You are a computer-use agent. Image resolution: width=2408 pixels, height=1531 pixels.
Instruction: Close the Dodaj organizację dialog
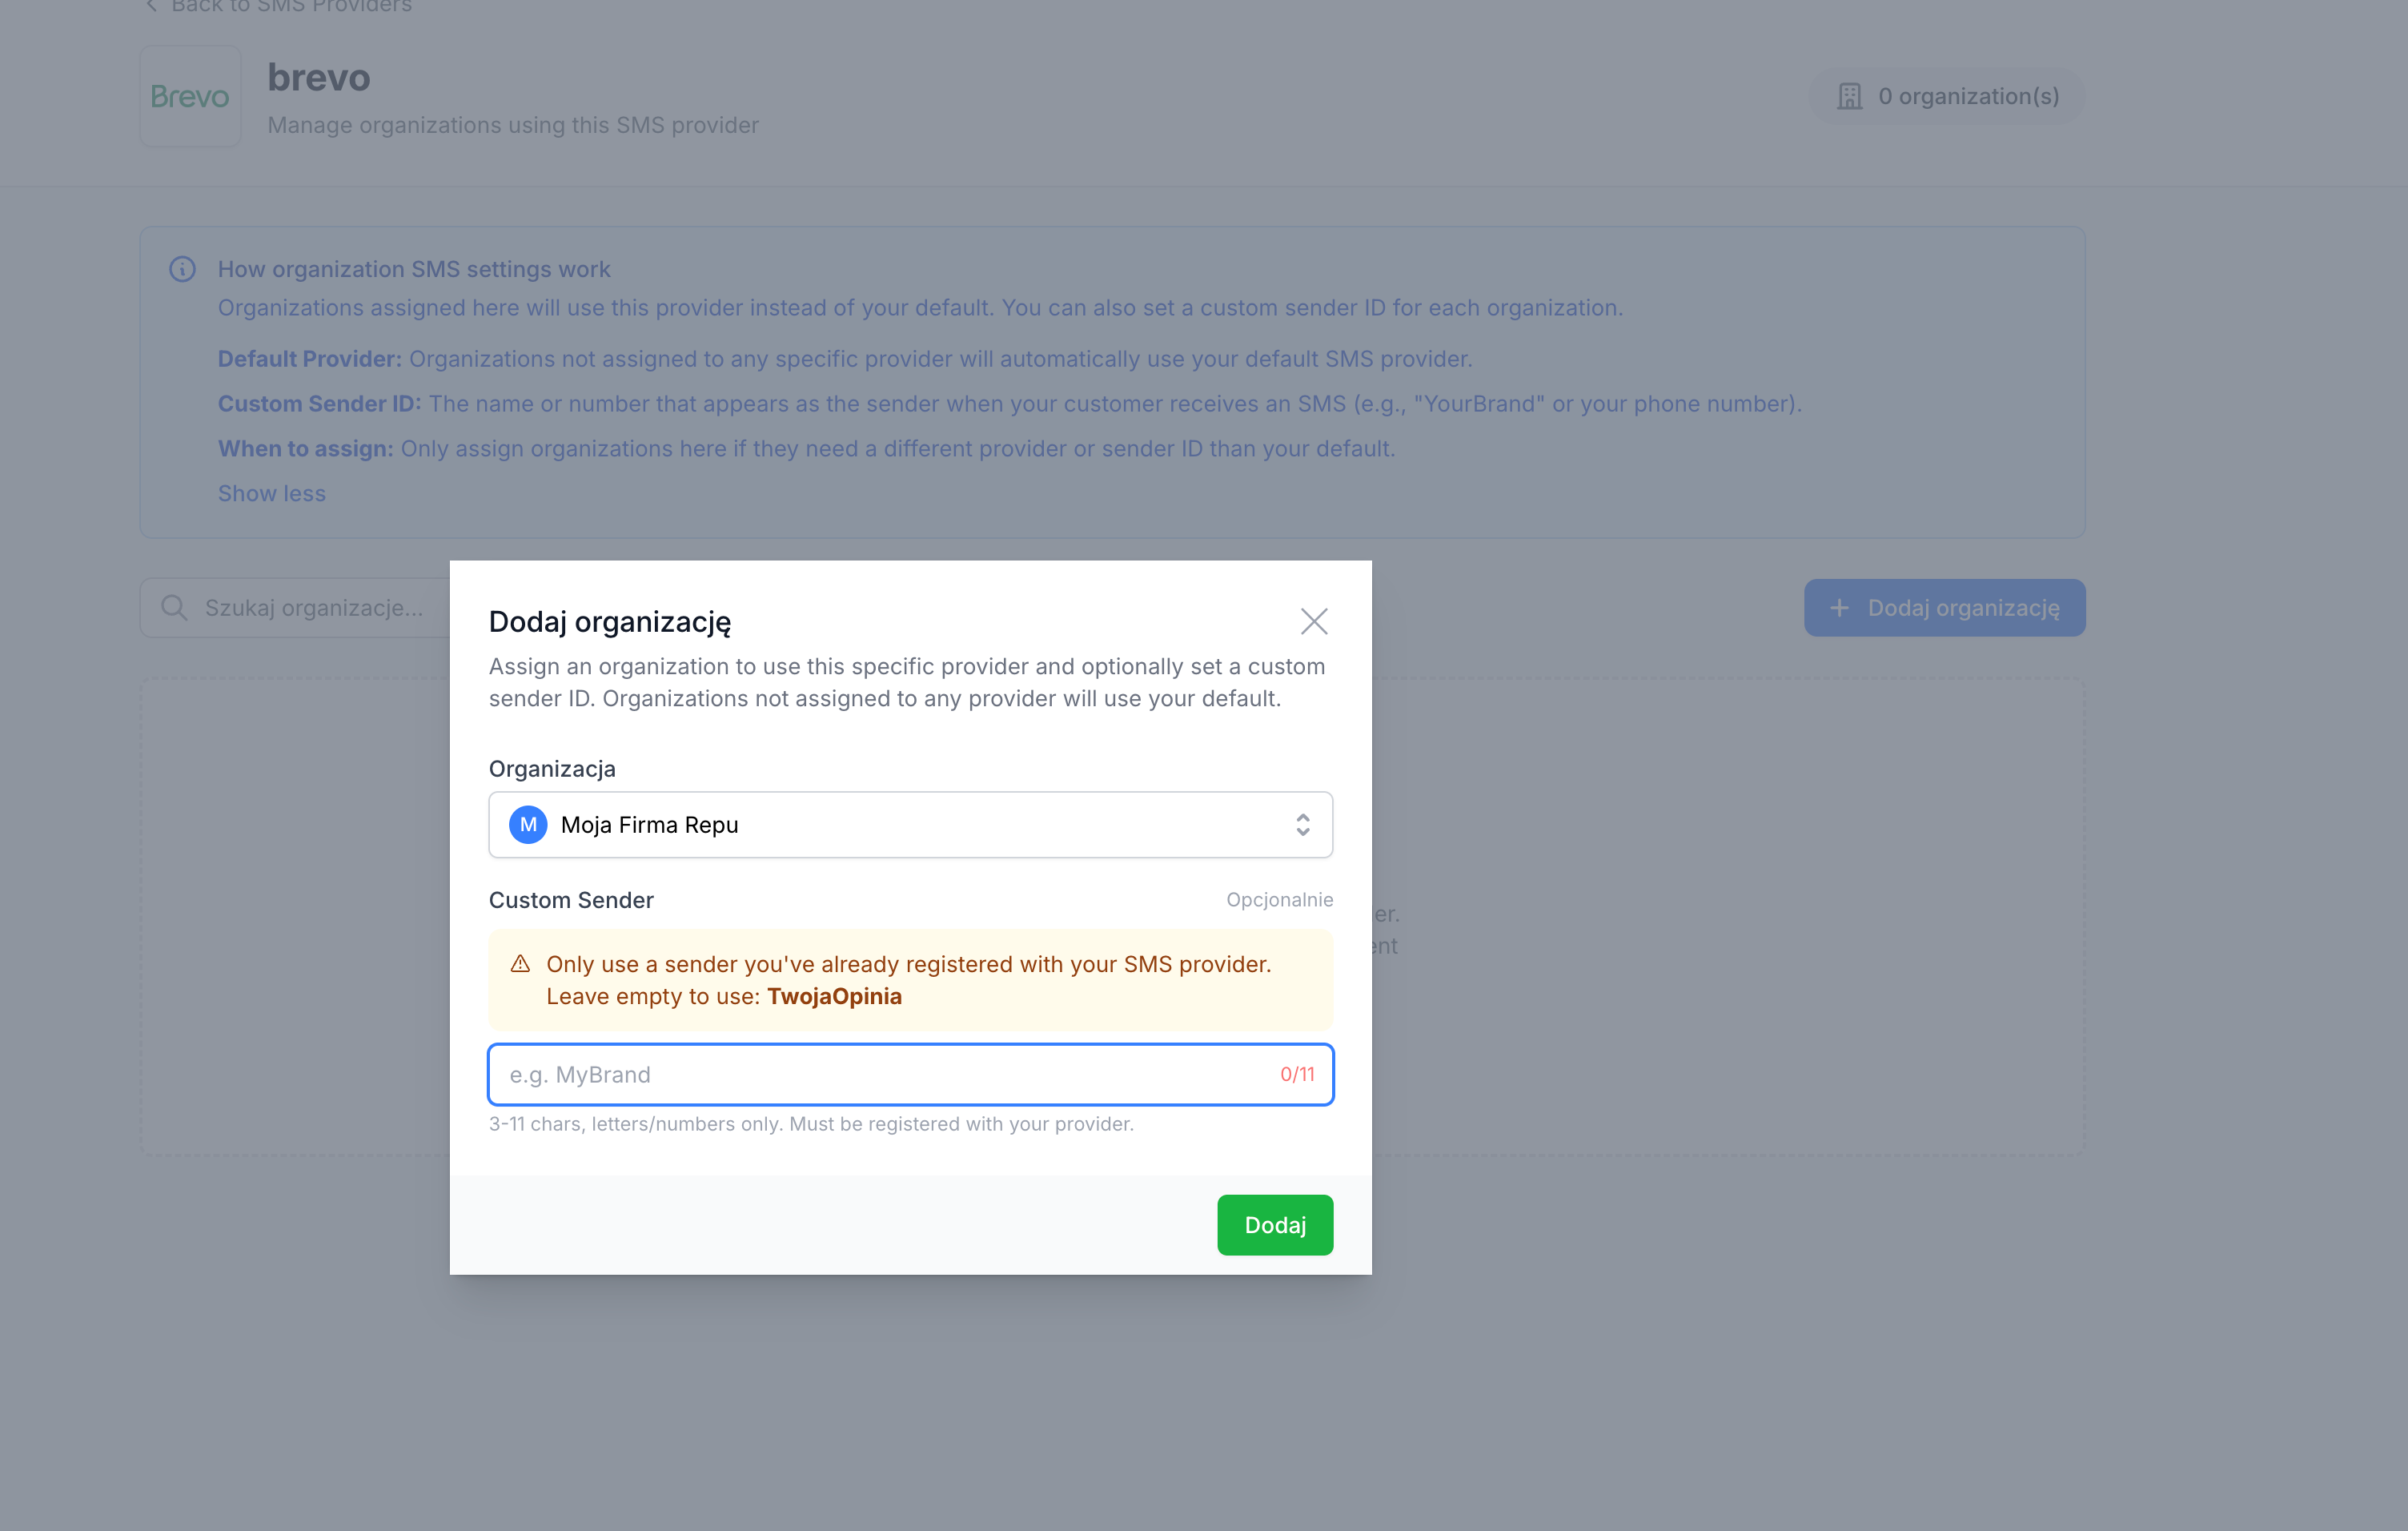(x=1314, y=621)
